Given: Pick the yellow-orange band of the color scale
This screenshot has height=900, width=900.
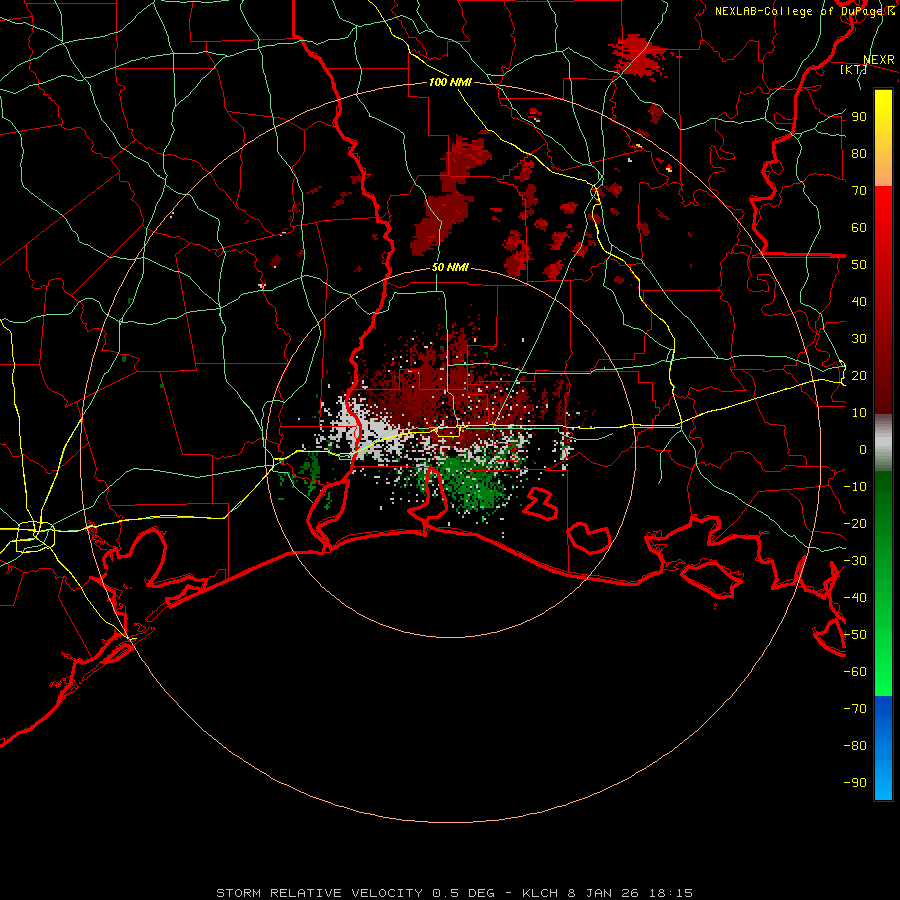Looking at the screenshot, I should coord(883,138).
